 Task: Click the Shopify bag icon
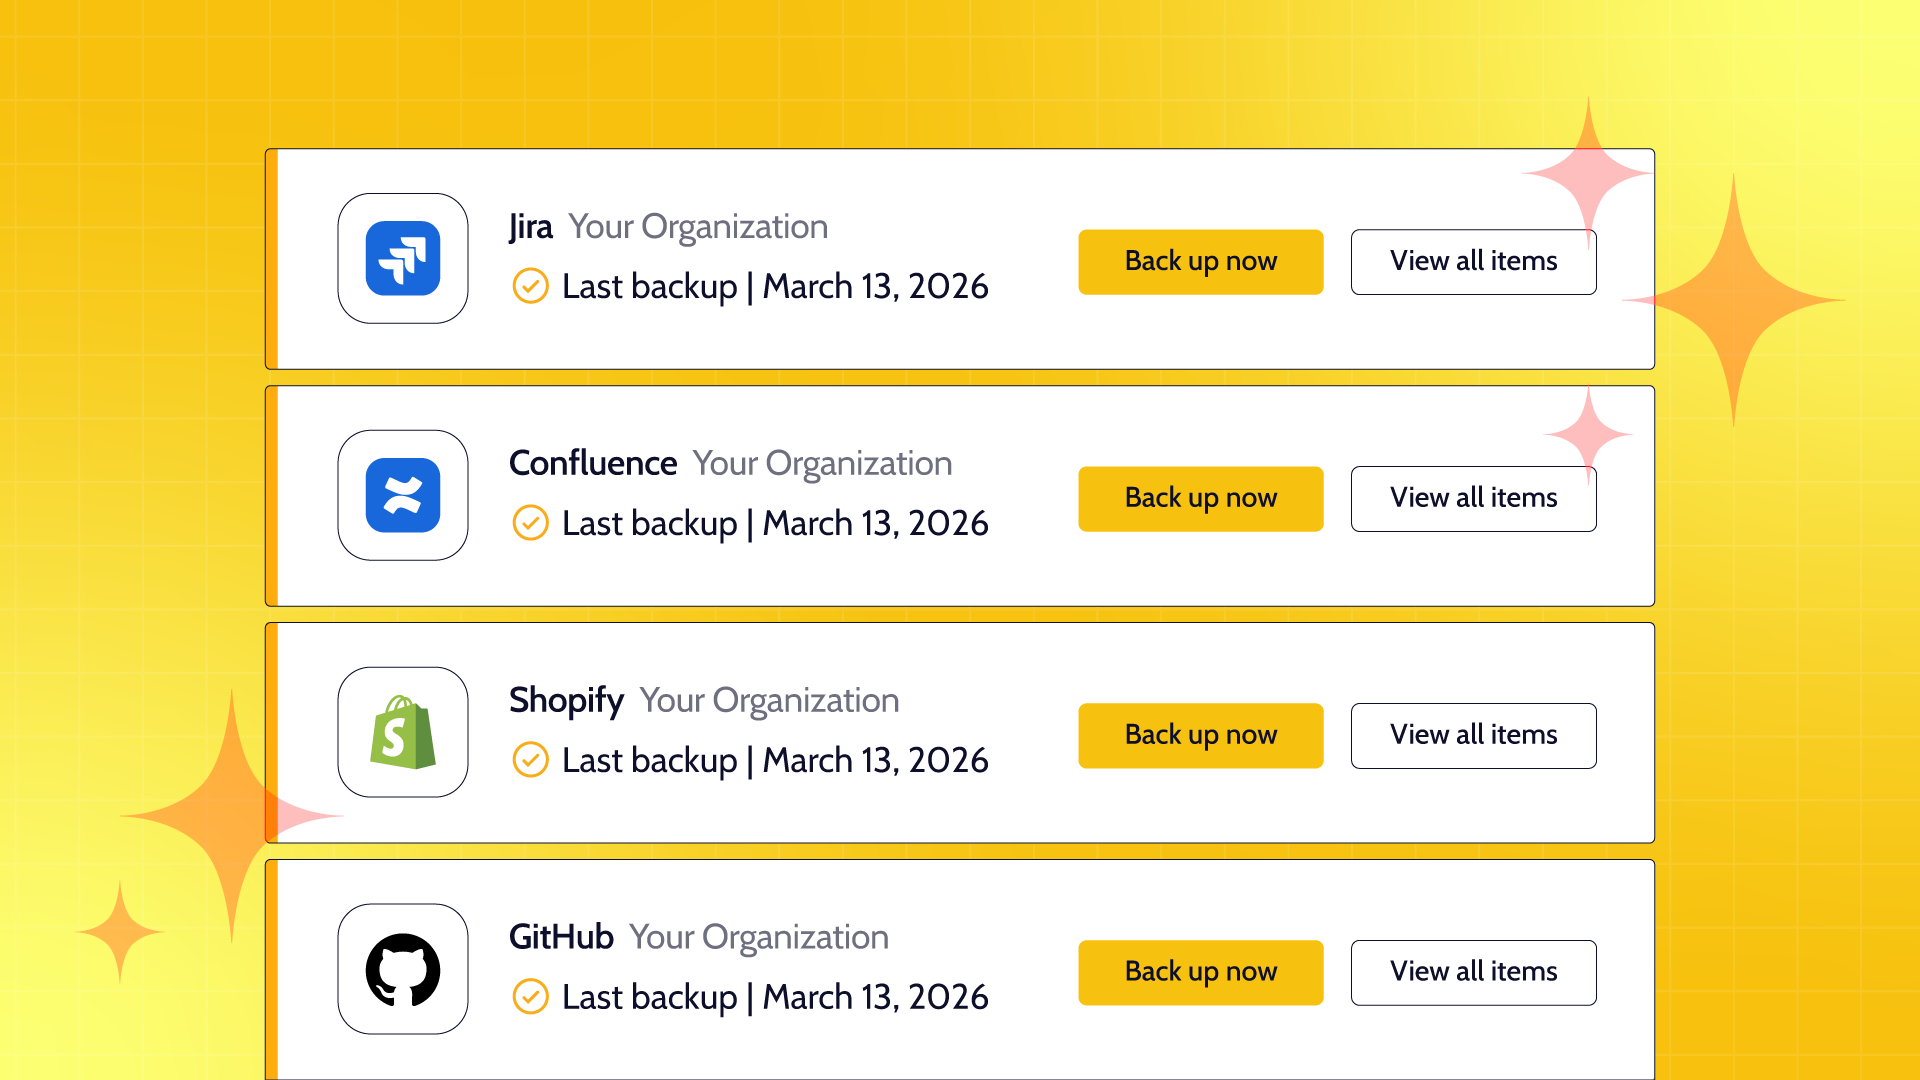click(403, 732)
